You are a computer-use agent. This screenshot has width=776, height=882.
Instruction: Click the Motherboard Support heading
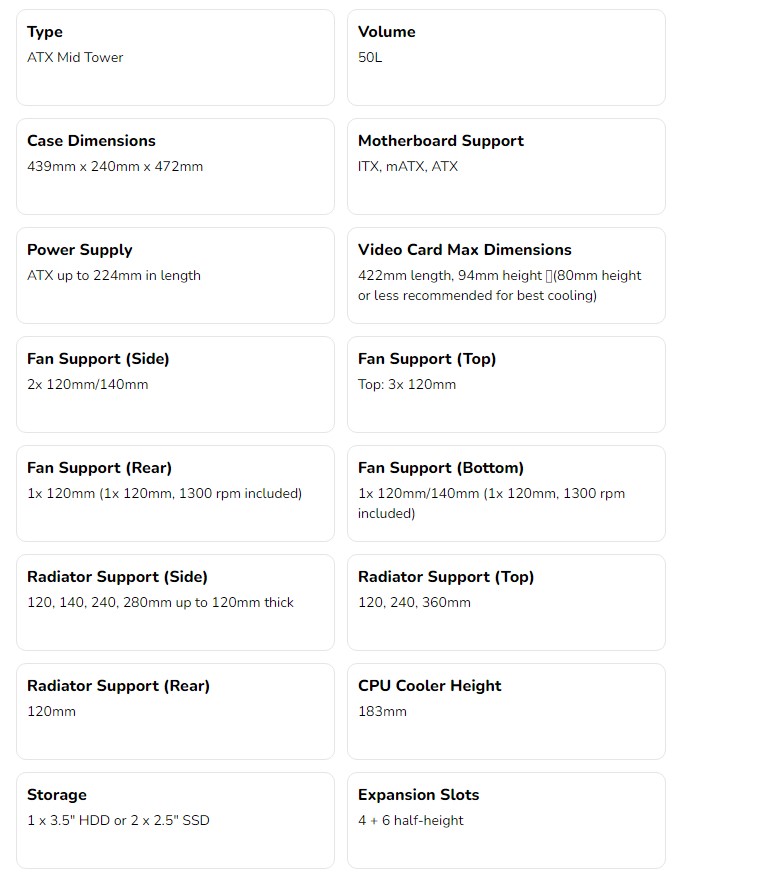[x=441, y=141]
